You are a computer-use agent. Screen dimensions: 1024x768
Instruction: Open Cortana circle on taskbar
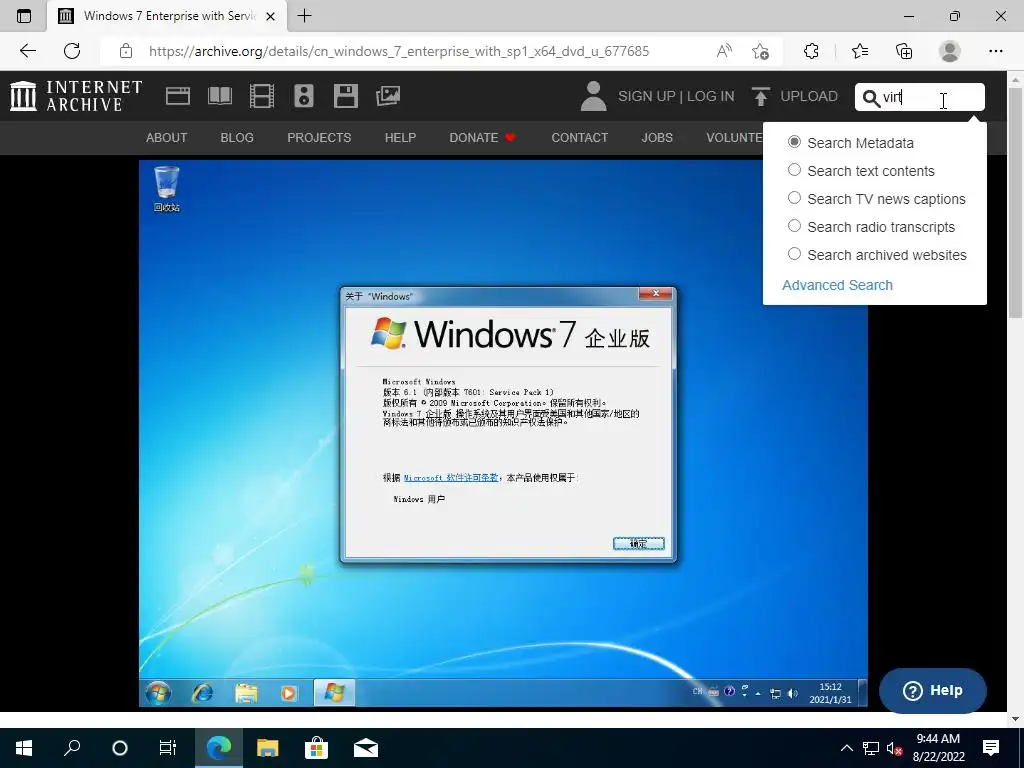[x=120, y=748]
